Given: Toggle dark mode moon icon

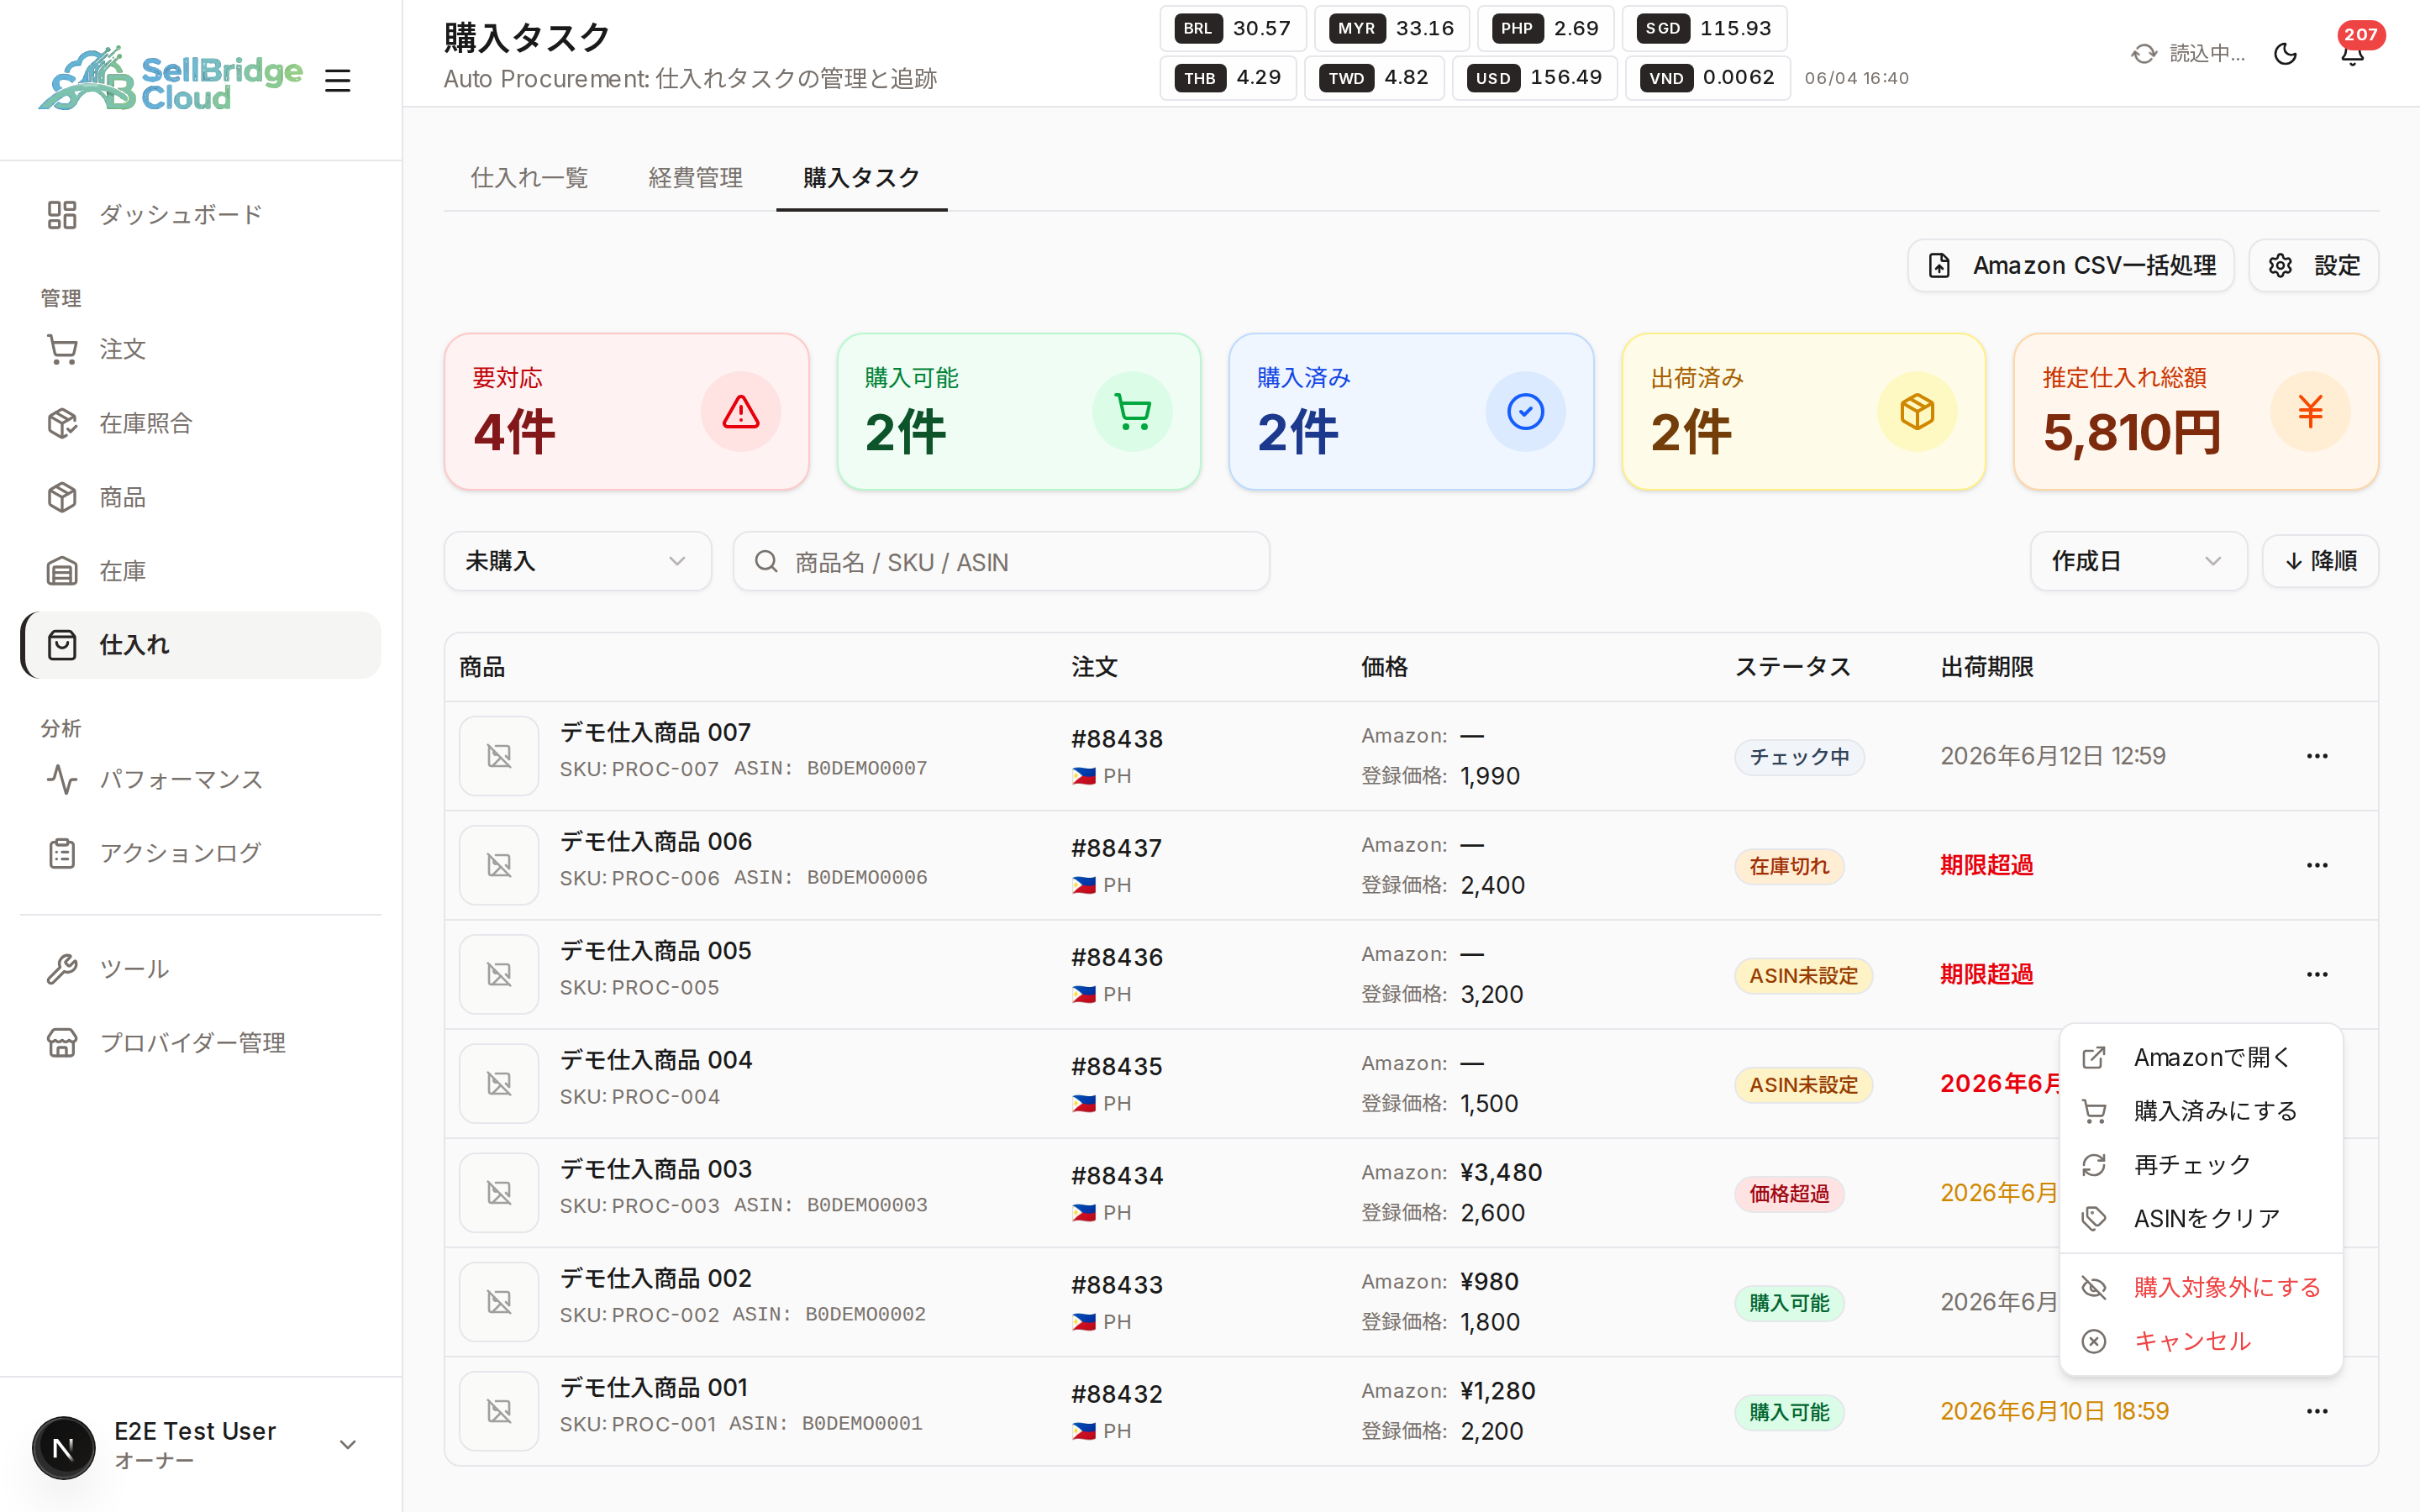Looking at the screenshot, I should pos(2285,54).
